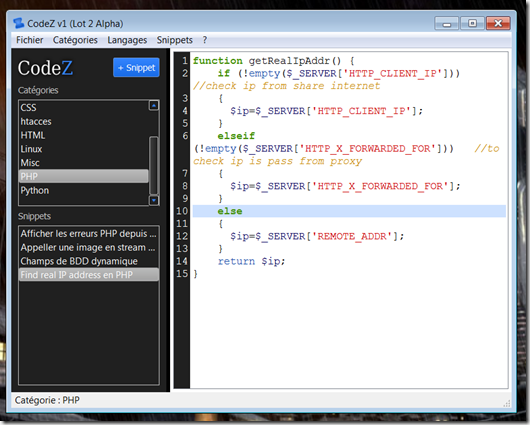The image size is (530, 425).
Task: Open snippet Afficher les erreurs PHP depuis
Action: (x=89, y=234)
